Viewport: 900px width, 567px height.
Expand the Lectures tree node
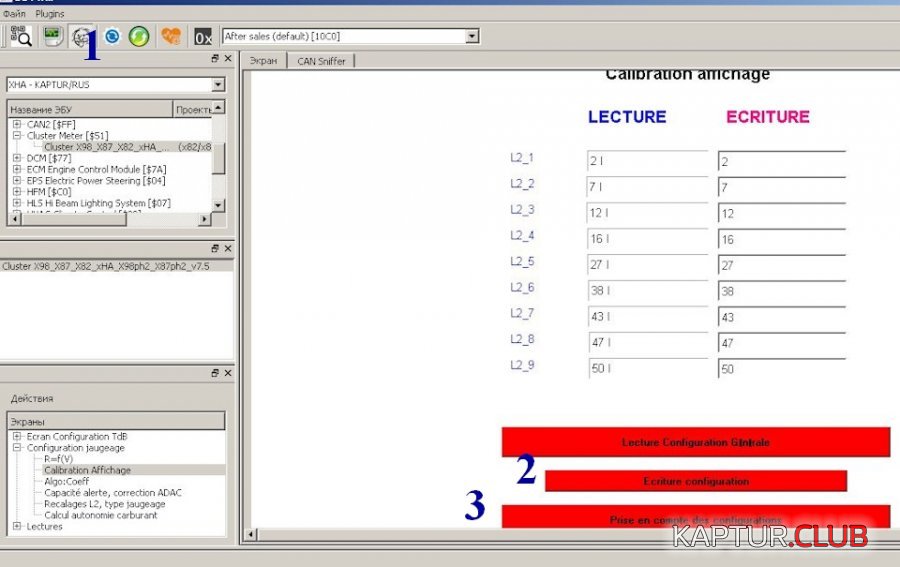point(17,526)
